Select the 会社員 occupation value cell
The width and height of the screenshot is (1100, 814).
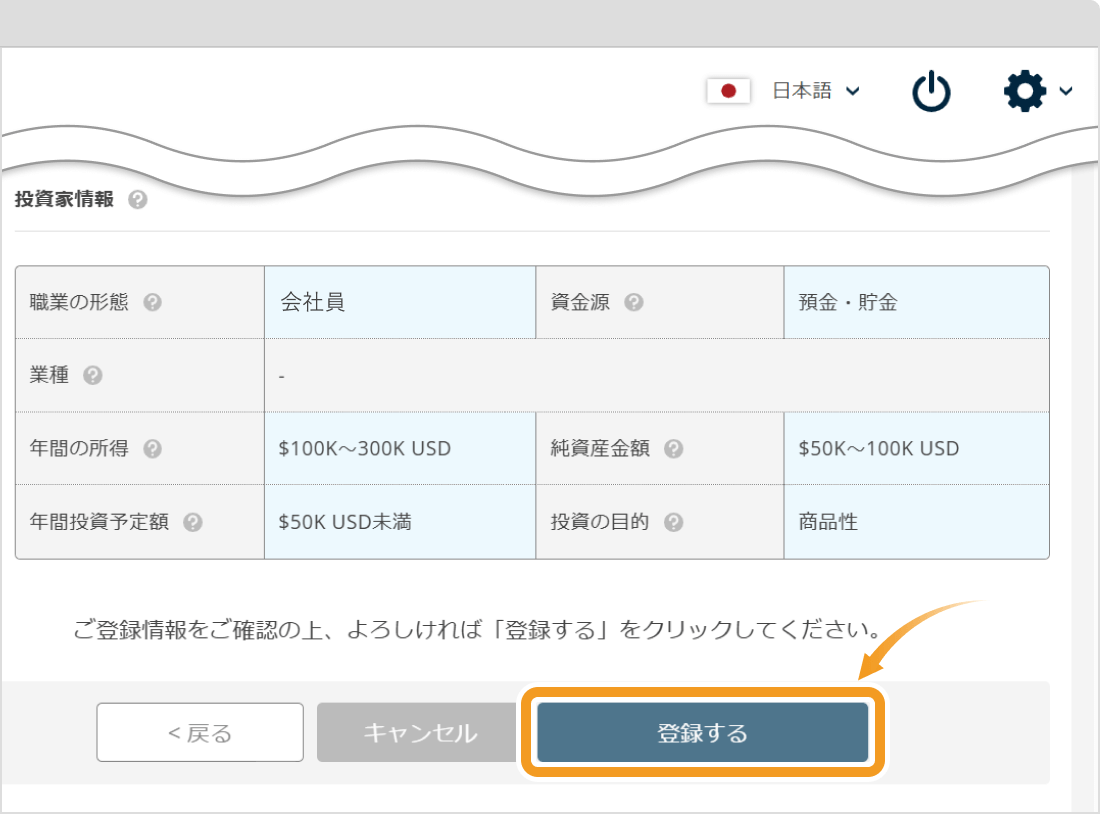pyautogui.click(x=400, y=302)
